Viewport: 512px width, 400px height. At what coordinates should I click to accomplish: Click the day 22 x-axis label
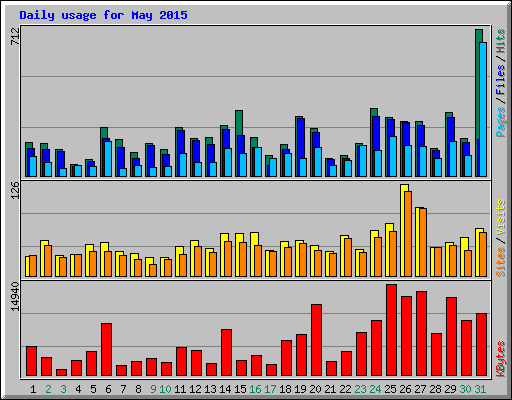pos(345,389)
